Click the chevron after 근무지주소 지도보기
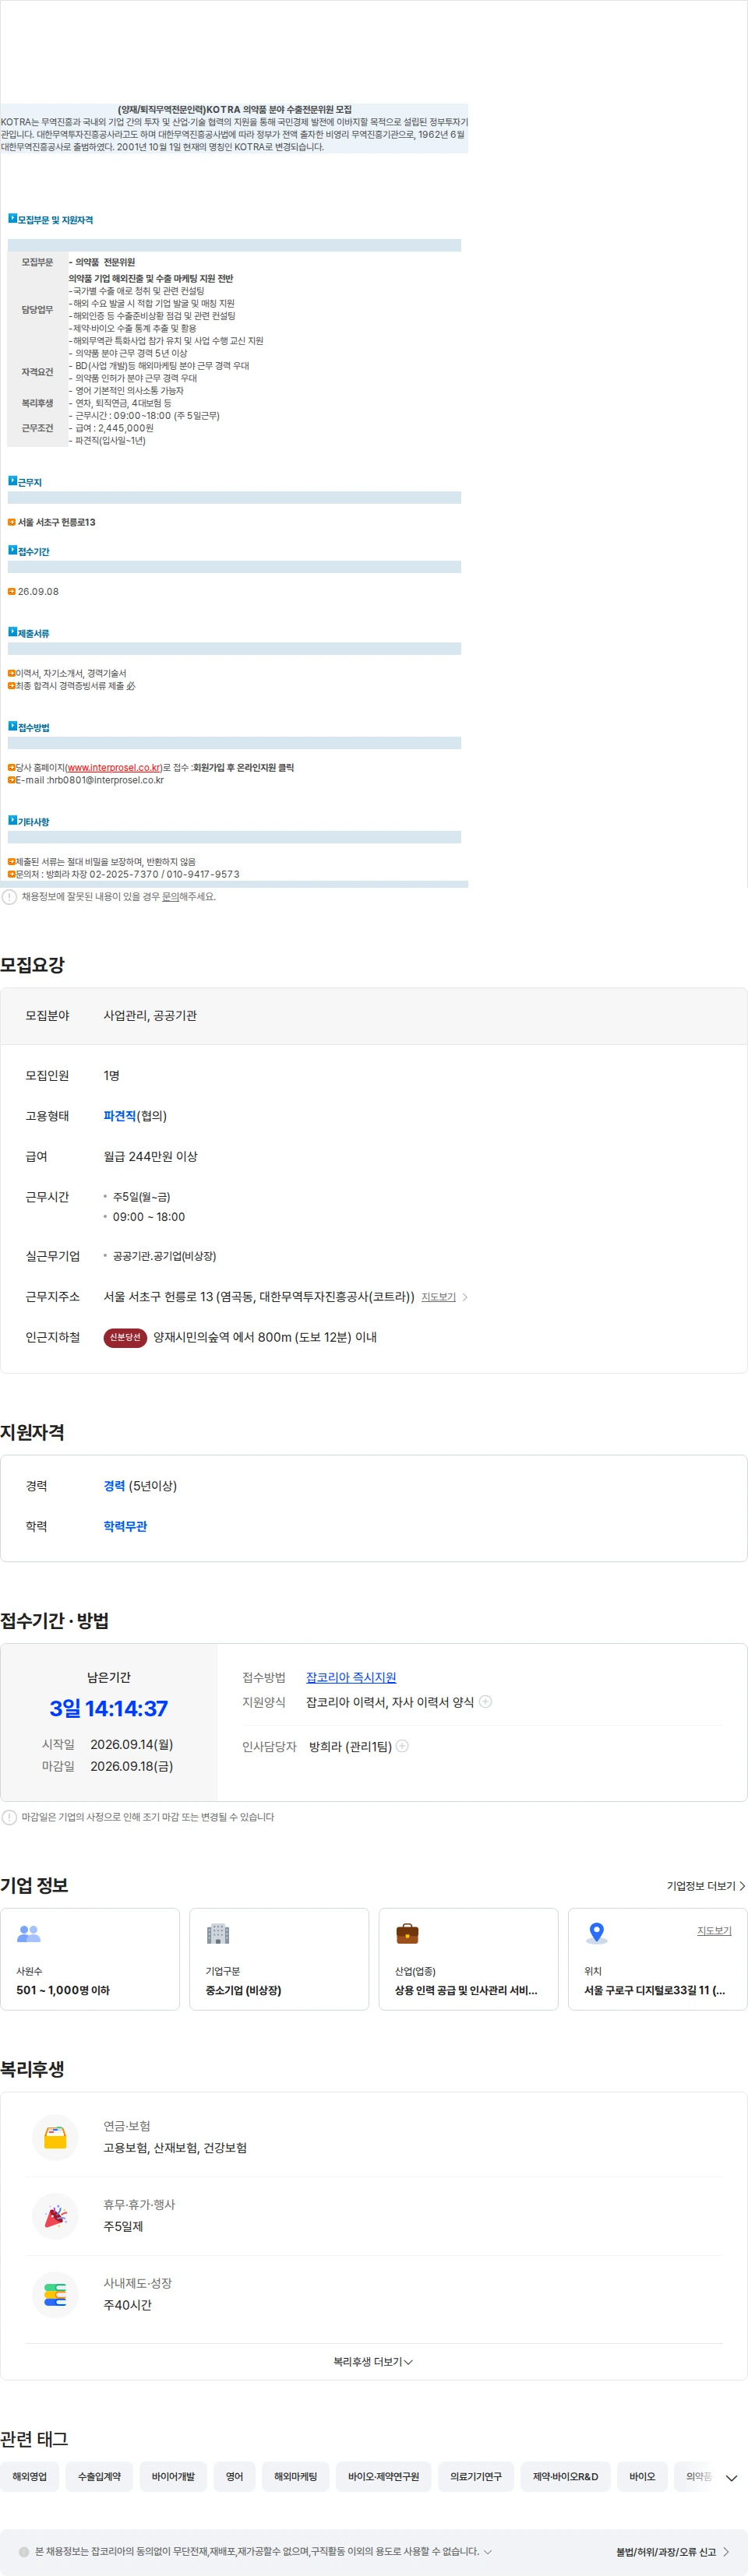The image size is (748, 2576). 465,1297
